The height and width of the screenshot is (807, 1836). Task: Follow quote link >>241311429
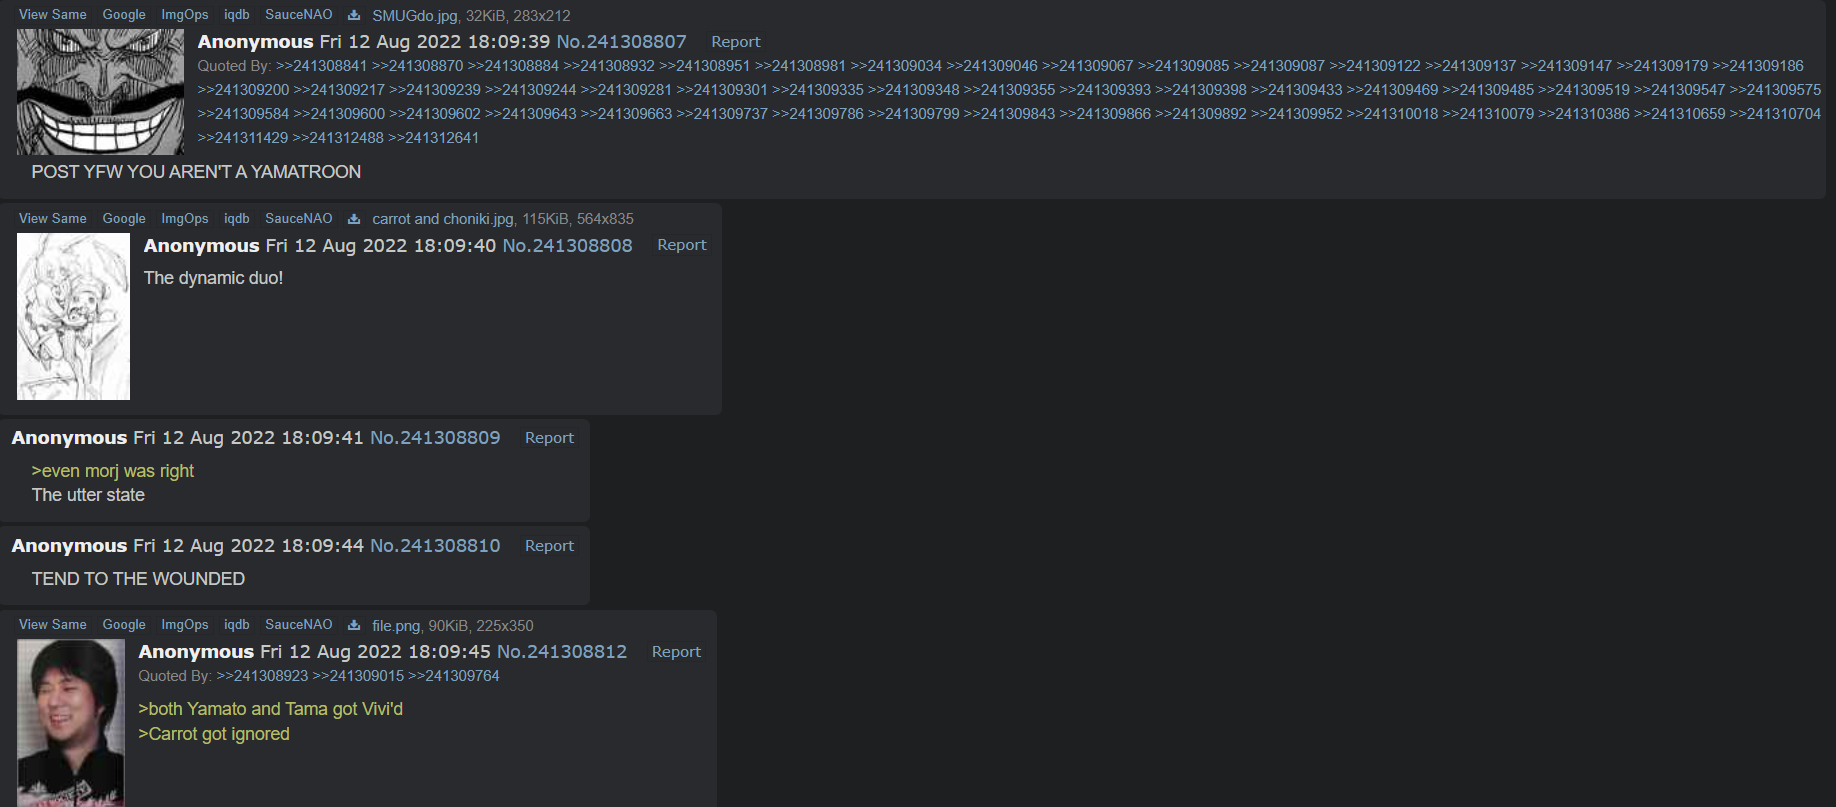click(x=243, y=138)
